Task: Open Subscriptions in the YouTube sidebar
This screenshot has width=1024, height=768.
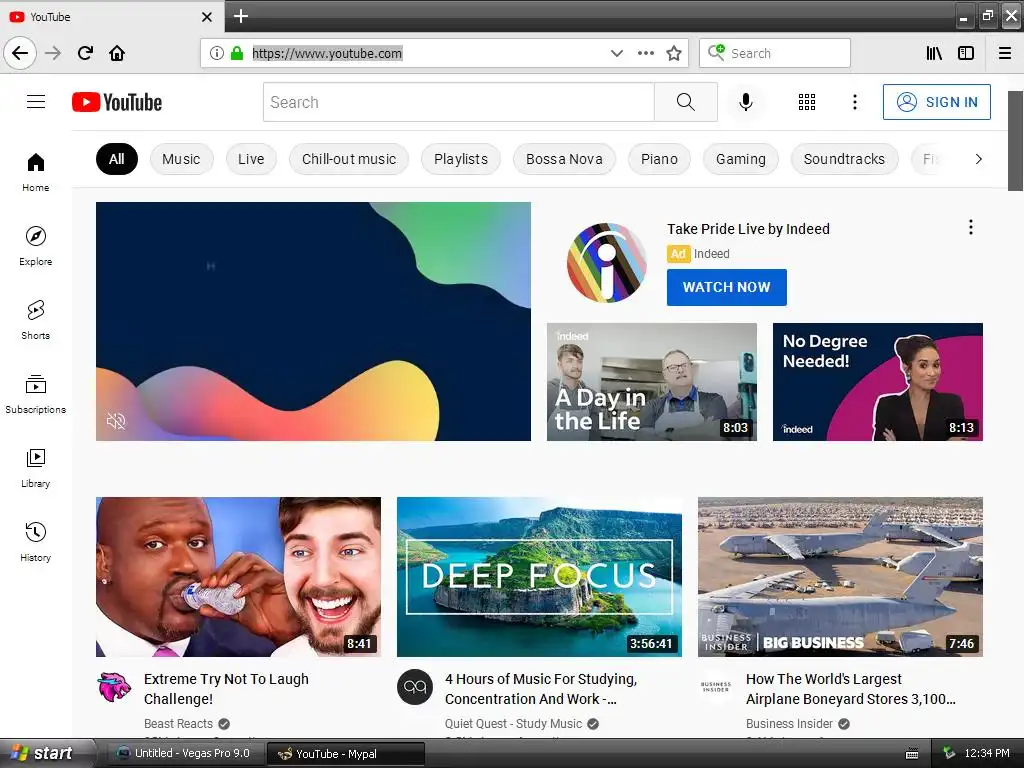Action: 36,394
